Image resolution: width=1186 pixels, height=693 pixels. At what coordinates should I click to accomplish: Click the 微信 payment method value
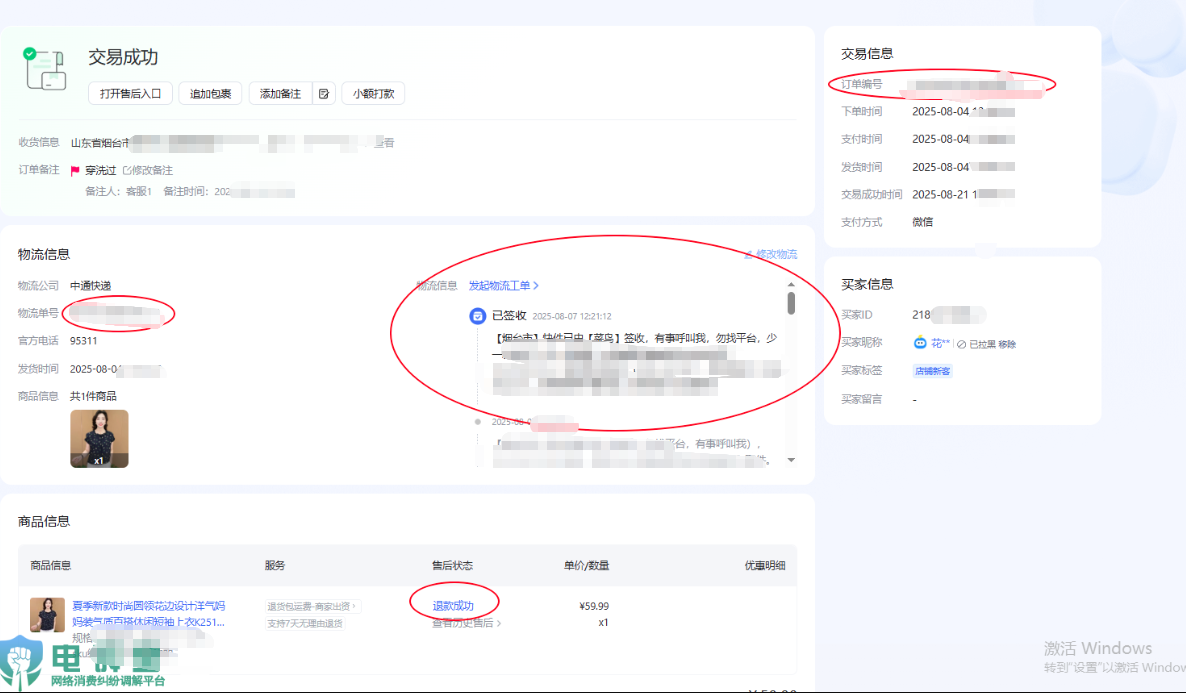coord(922,222)
